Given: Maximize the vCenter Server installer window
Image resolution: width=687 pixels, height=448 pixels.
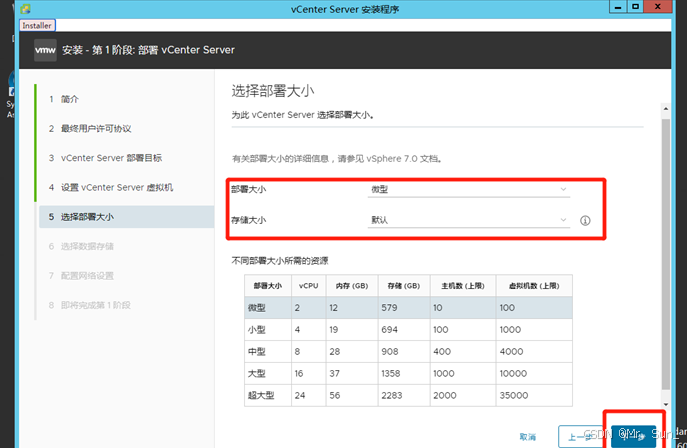Looking at the screenshot, I should [636, 7].
